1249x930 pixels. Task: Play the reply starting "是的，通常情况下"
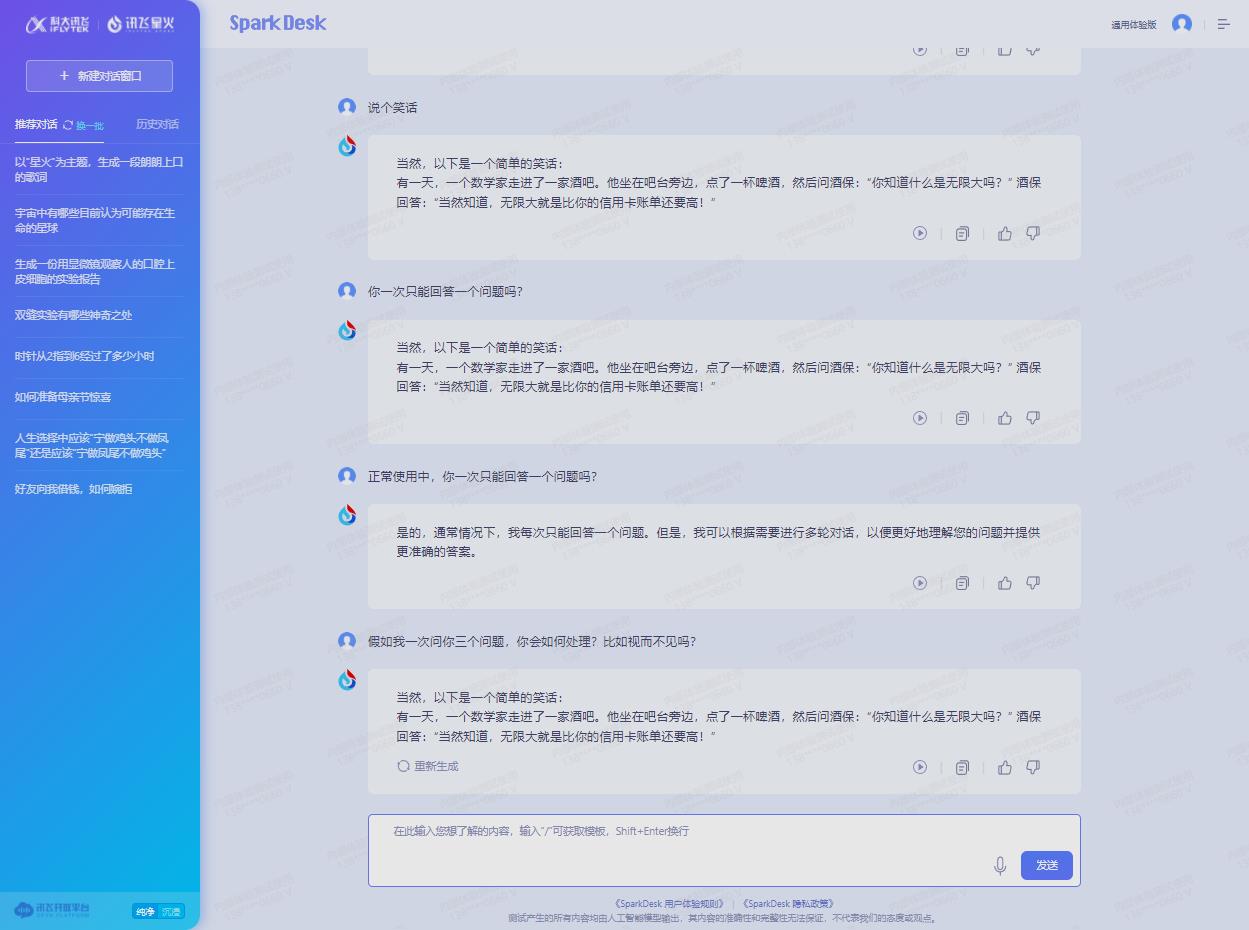click(920, 583)
